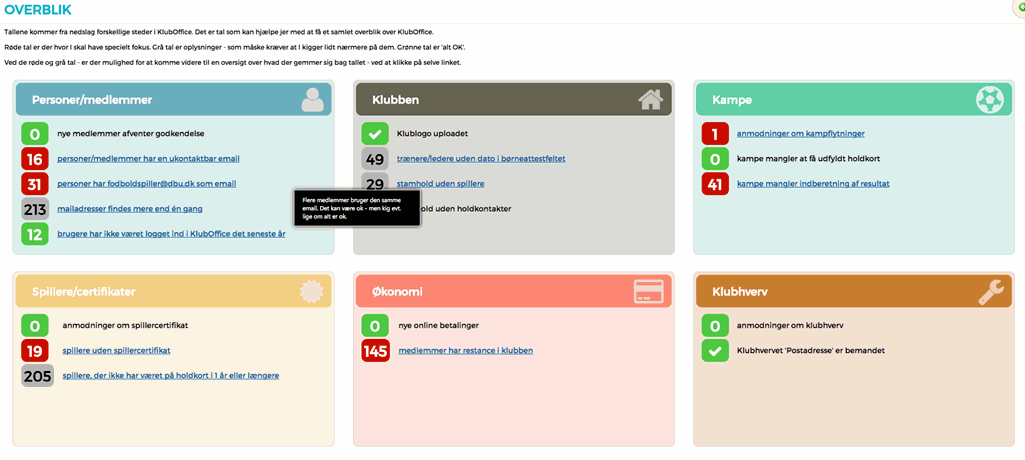This screenshot has height=460, width=1025.
Task: Open link brugere har ikke været logget ind
Action: pos(171,234)
